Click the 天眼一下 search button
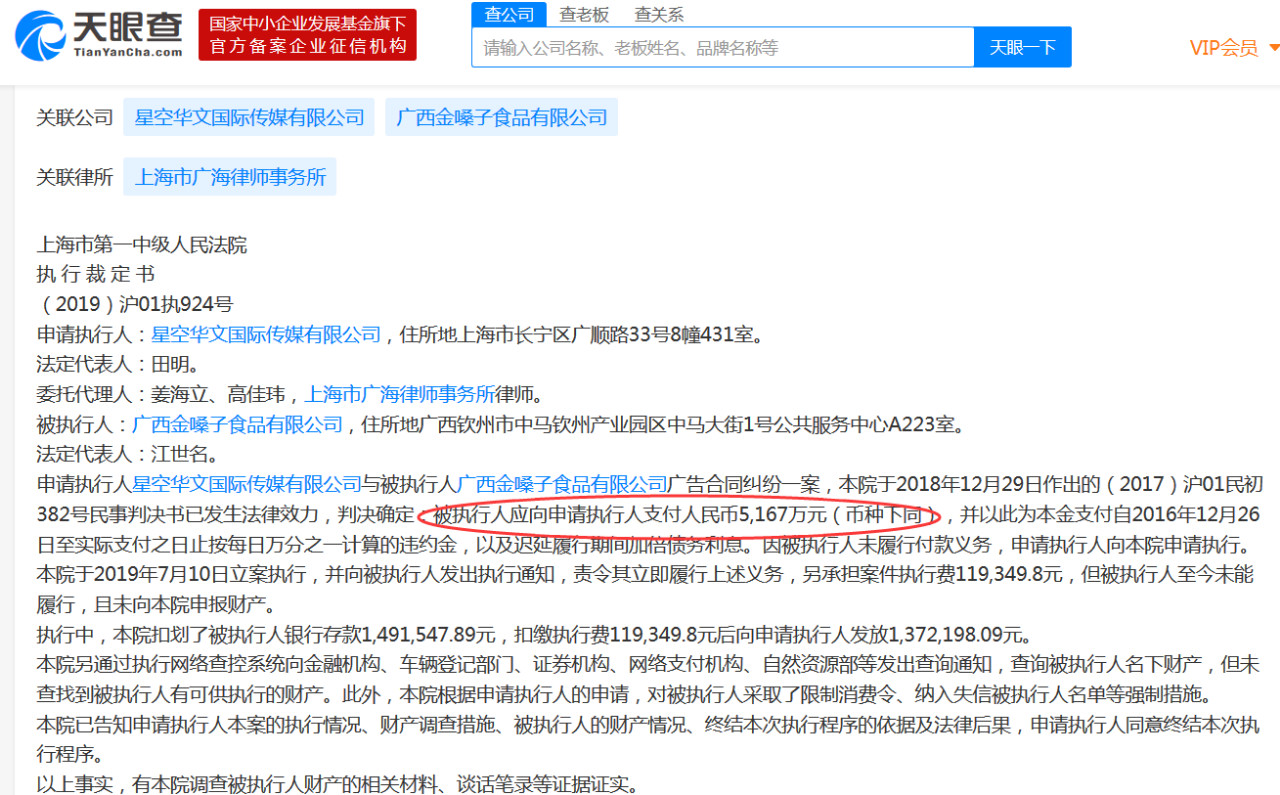1280x795 pixels. 1023,47
